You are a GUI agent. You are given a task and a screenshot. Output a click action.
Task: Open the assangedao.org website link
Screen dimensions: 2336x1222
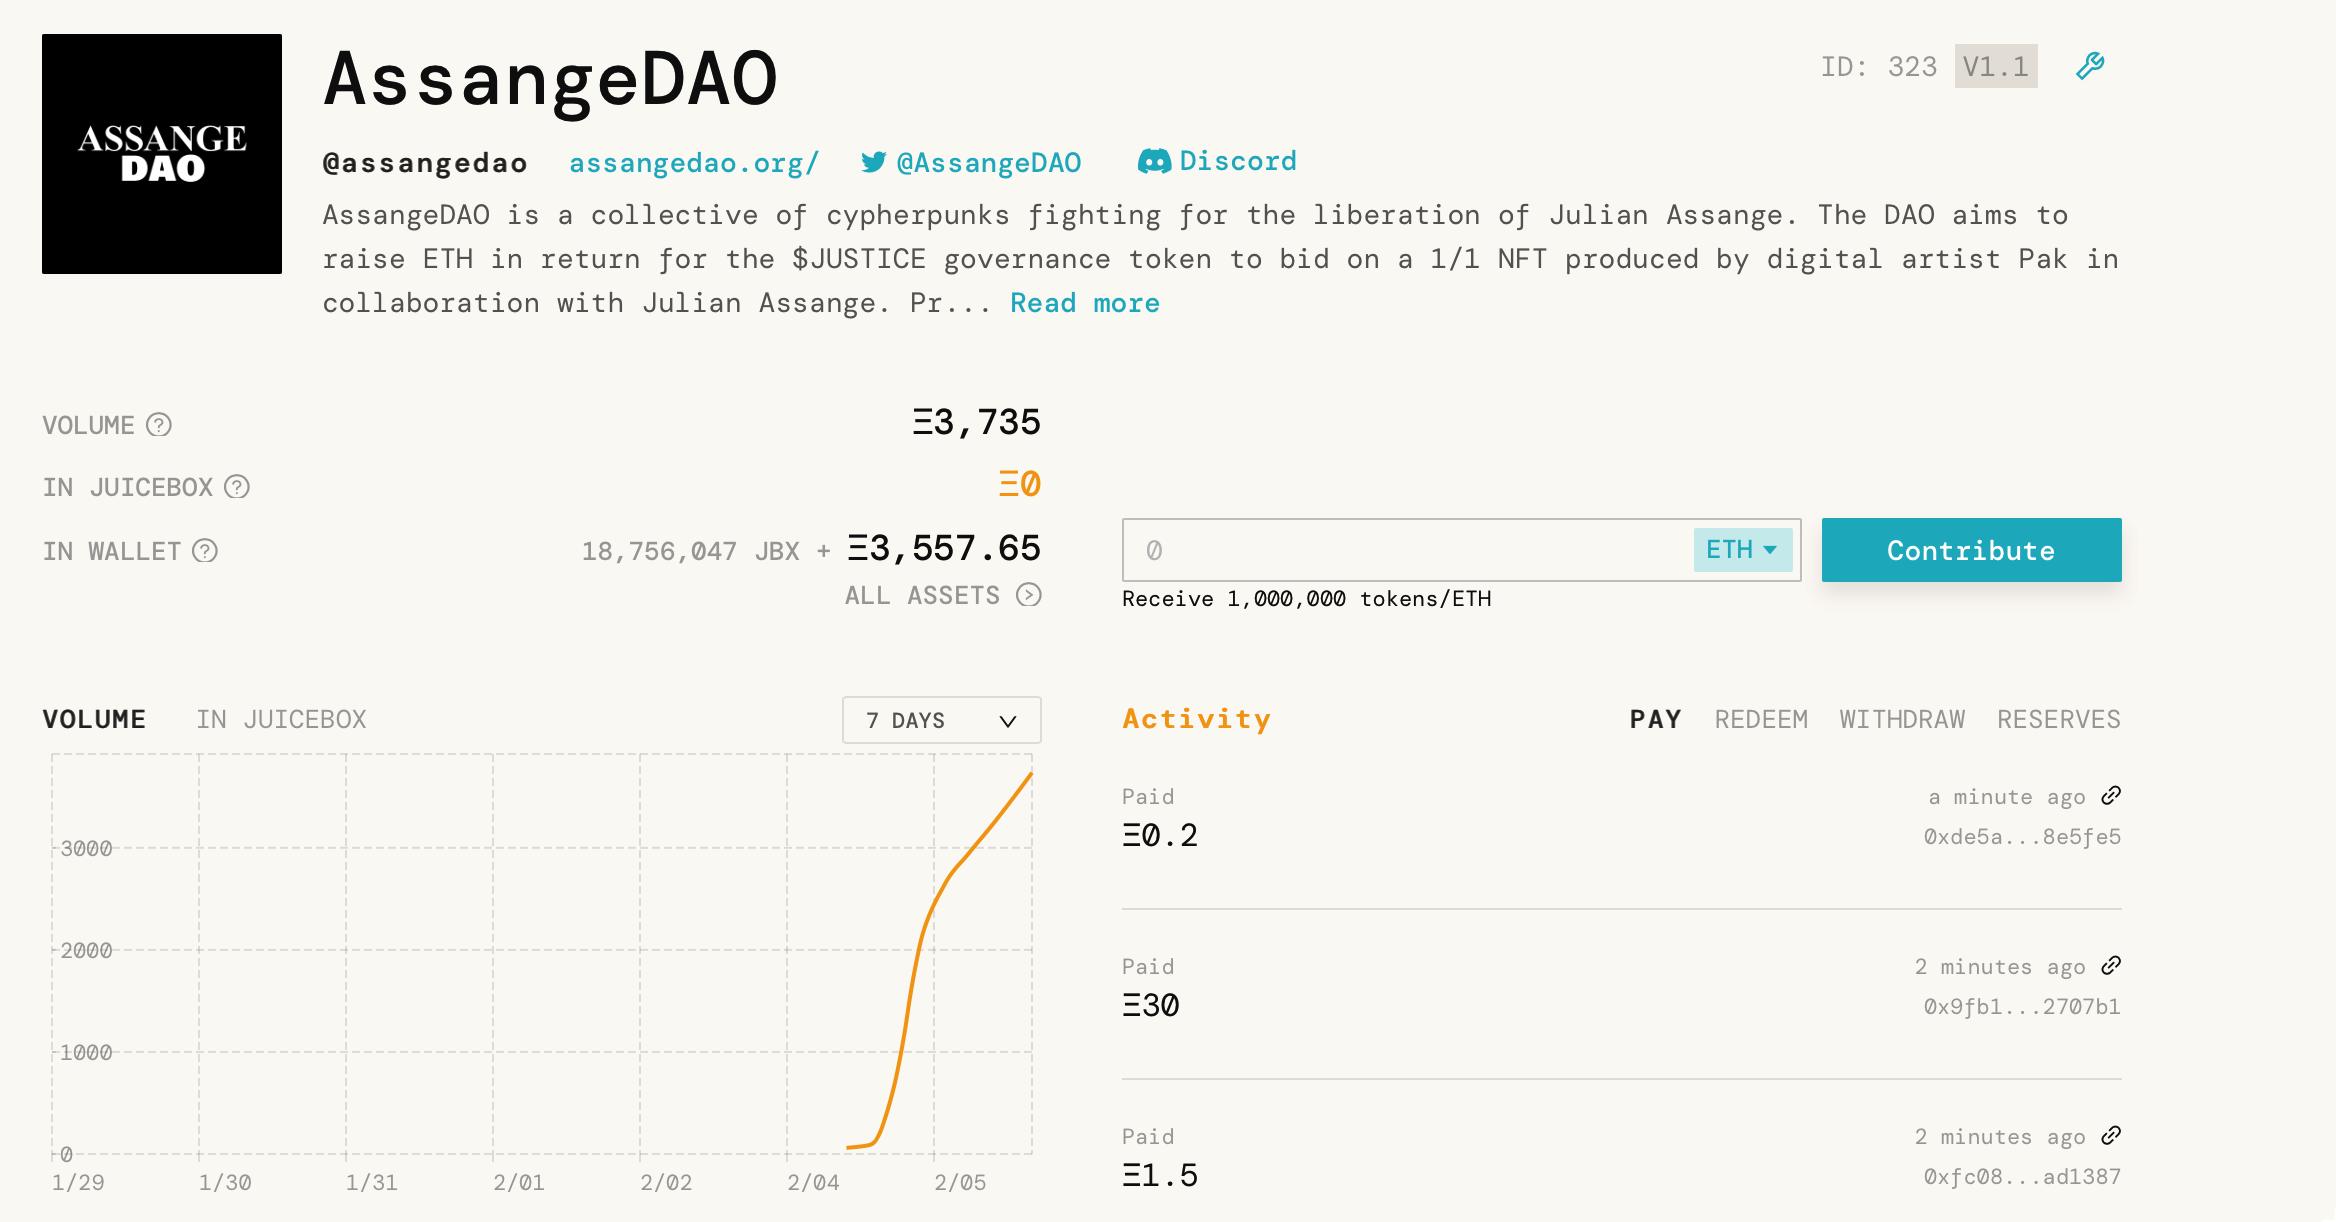tap(694, 161)
